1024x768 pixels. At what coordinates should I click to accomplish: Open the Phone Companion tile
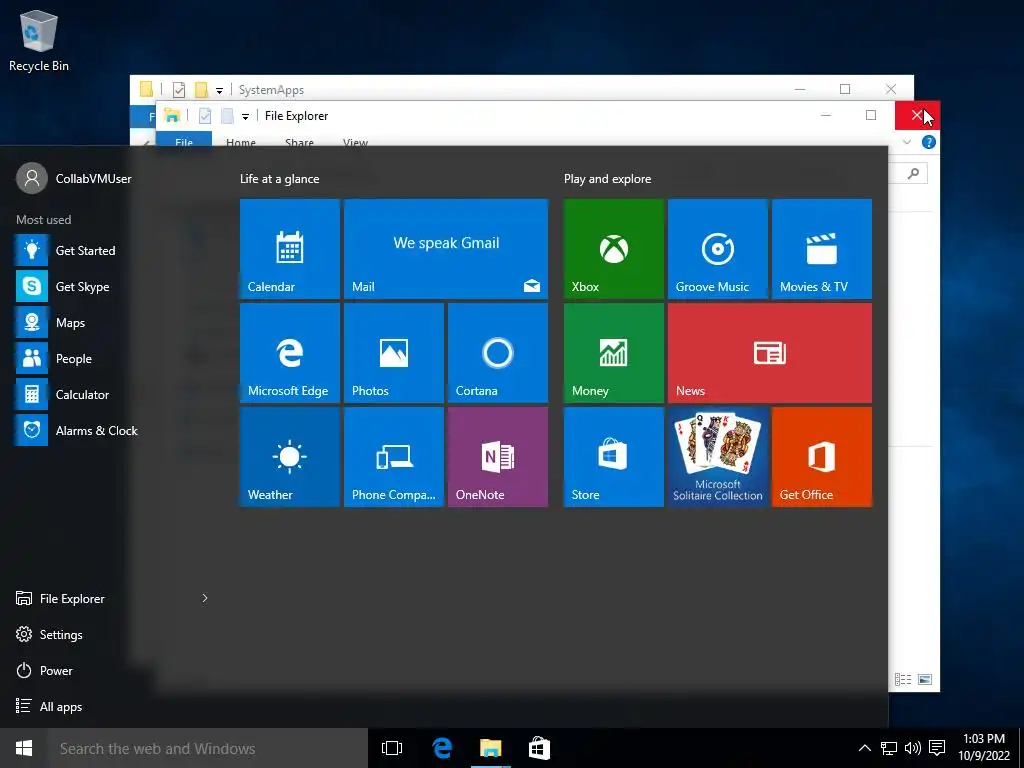coord(394,457)
